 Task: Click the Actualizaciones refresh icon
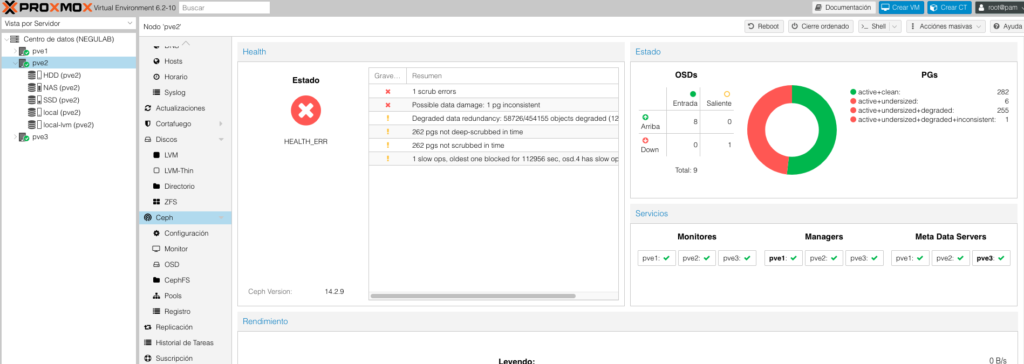coord(148,108)
